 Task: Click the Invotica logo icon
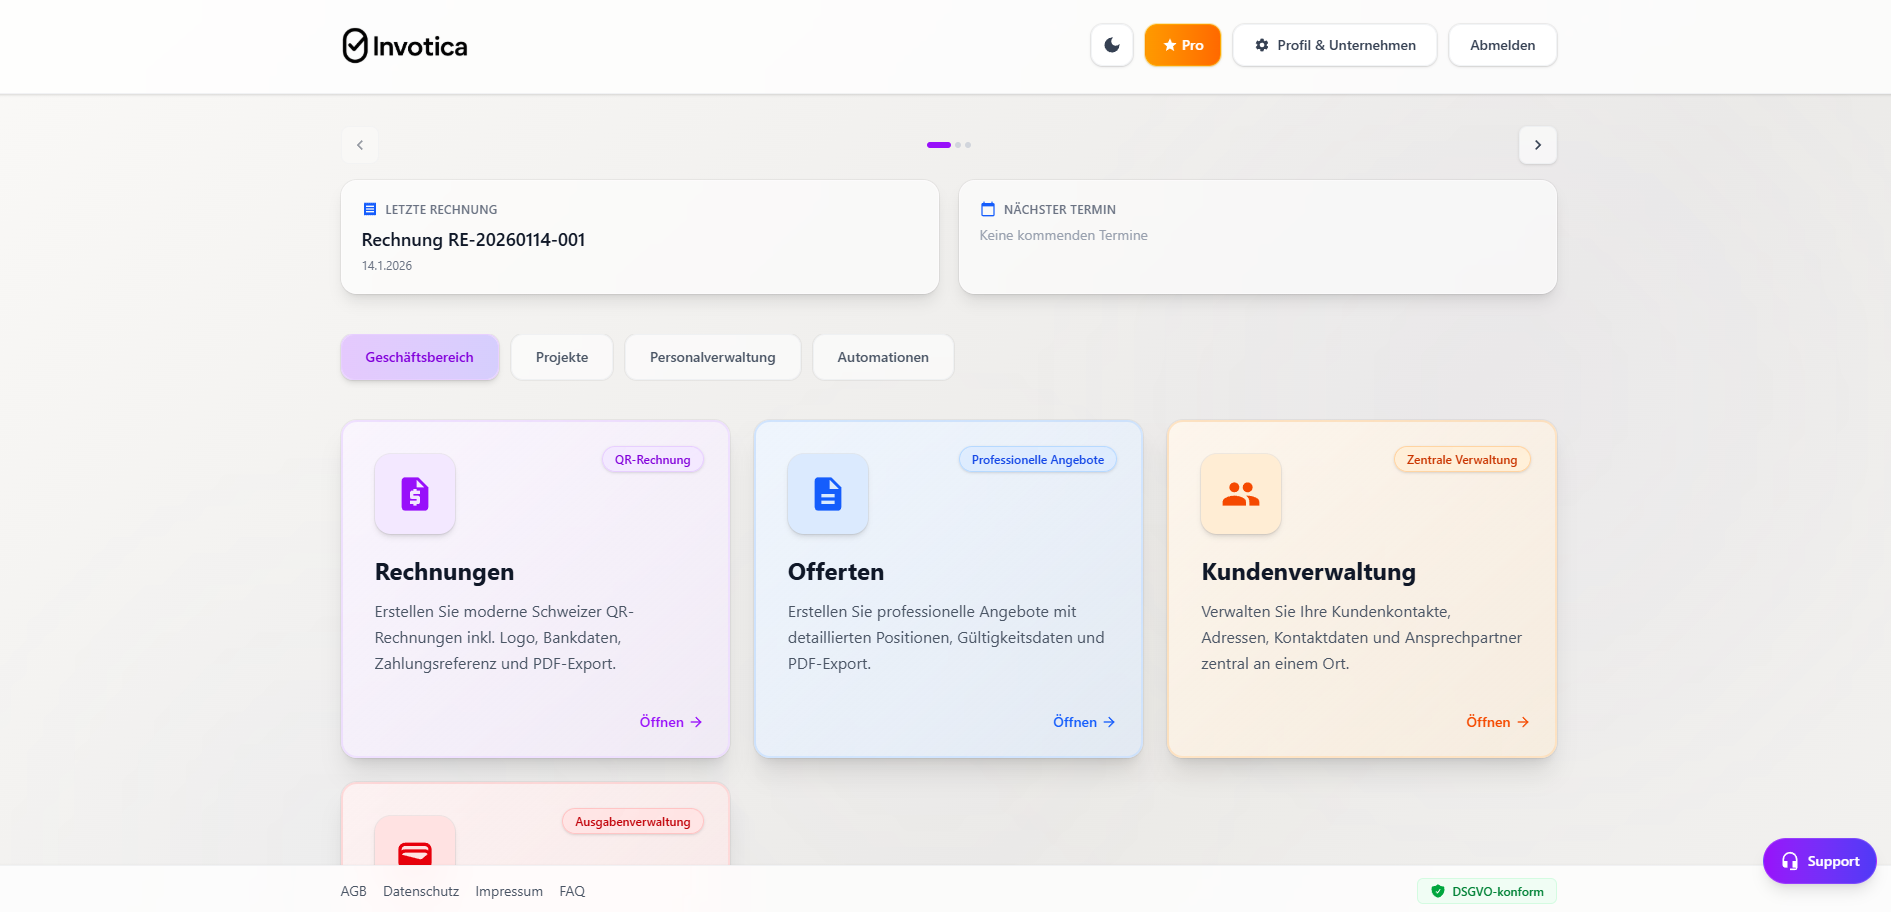[x=355, y=44]
